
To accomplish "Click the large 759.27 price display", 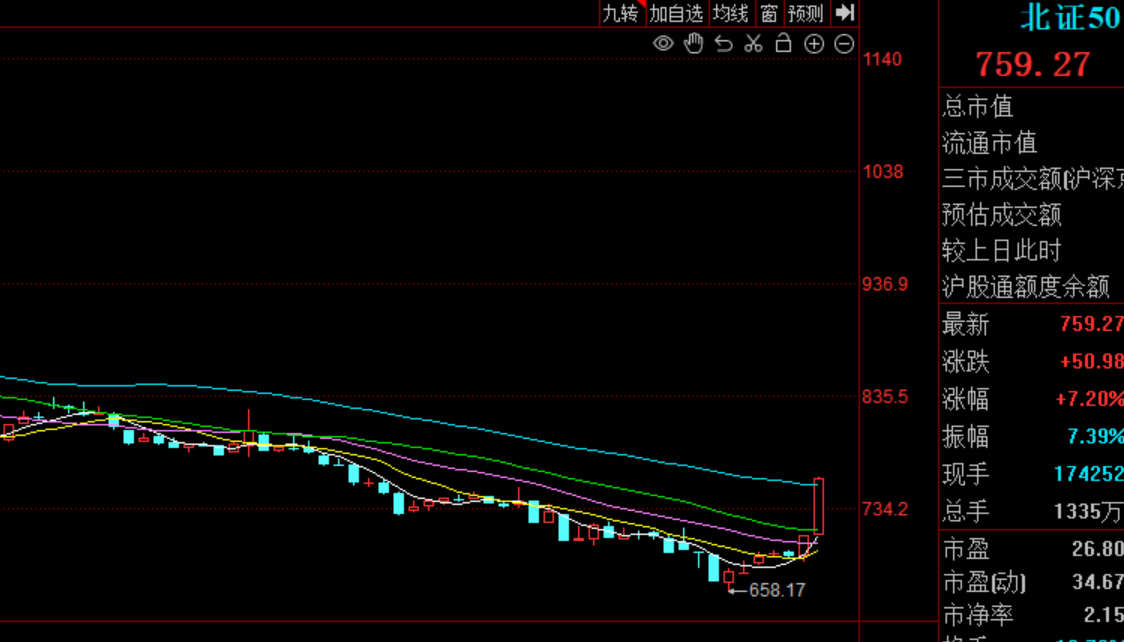I will 1033,64.
